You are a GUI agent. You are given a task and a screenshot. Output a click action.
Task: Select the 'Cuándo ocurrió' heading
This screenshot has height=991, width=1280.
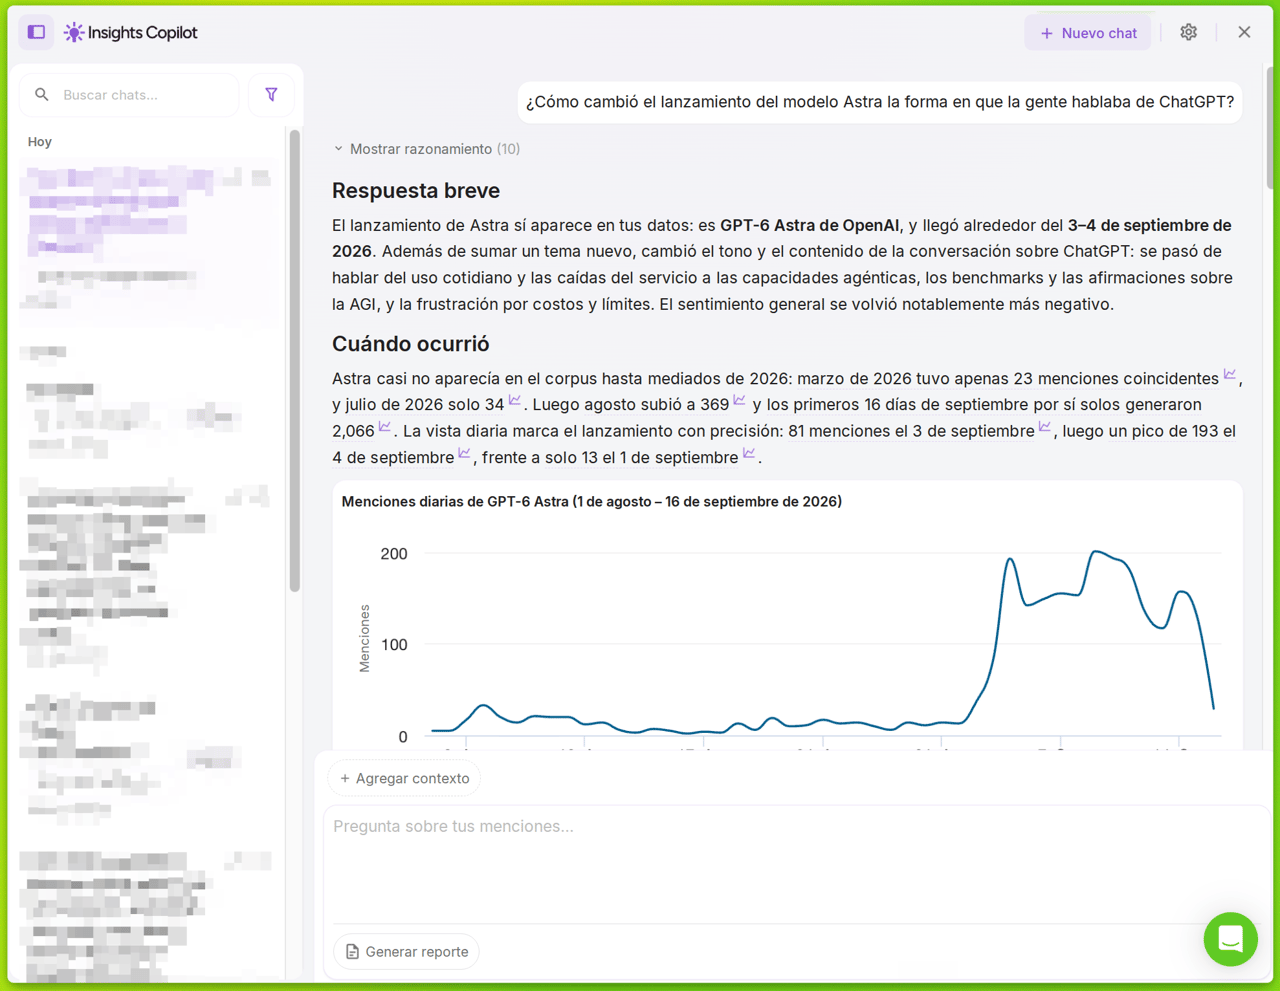click(411, 344)
